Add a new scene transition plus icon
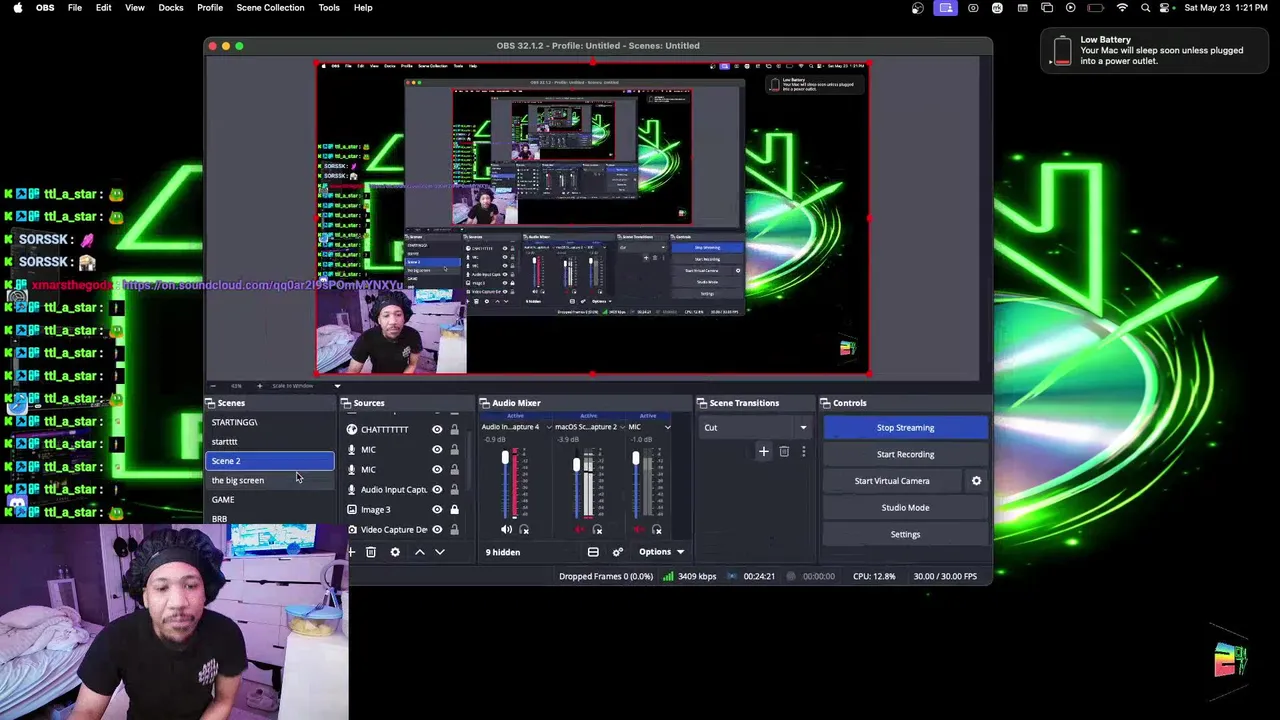 (x=764, y=452)
